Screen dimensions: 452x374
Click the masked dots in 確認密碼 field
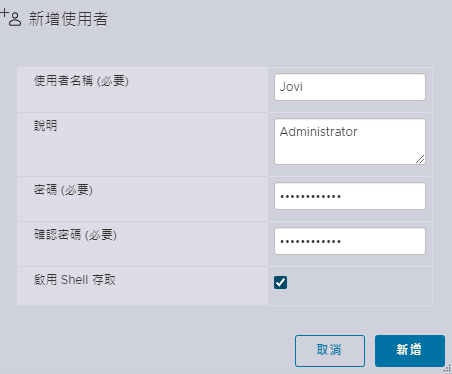coord(310,241)
